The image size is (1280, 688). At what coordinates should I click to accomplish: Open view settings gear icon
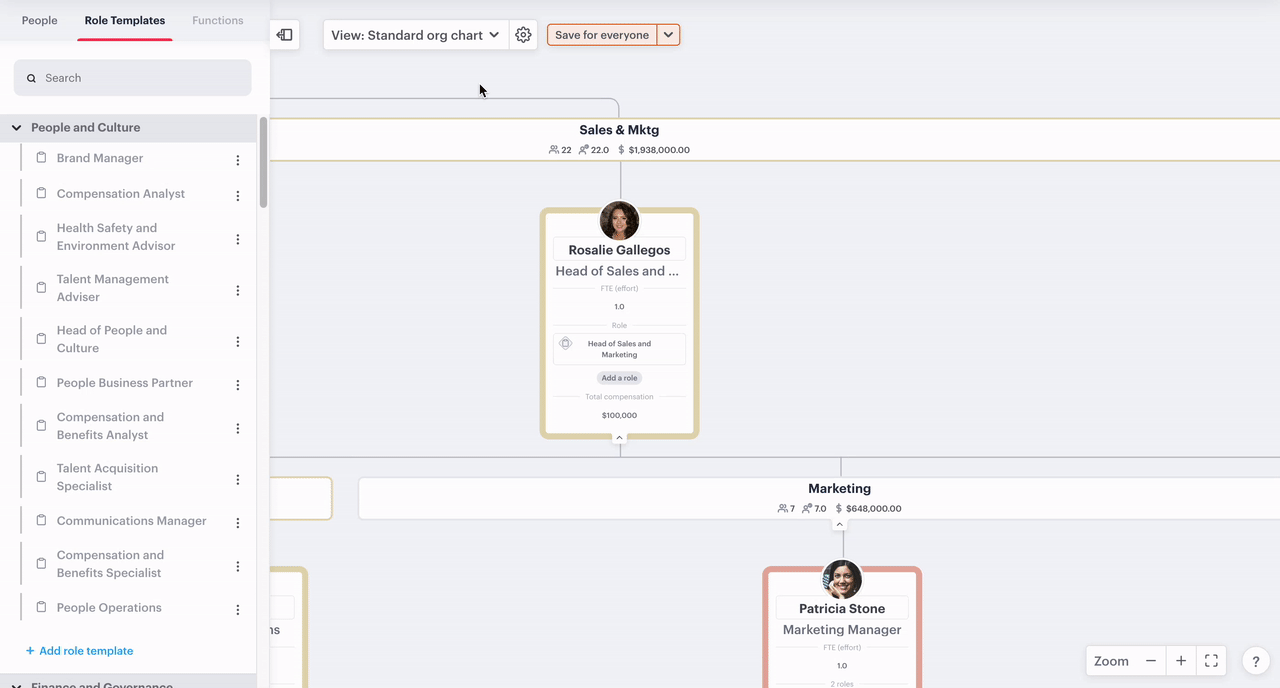coord(523,35)
